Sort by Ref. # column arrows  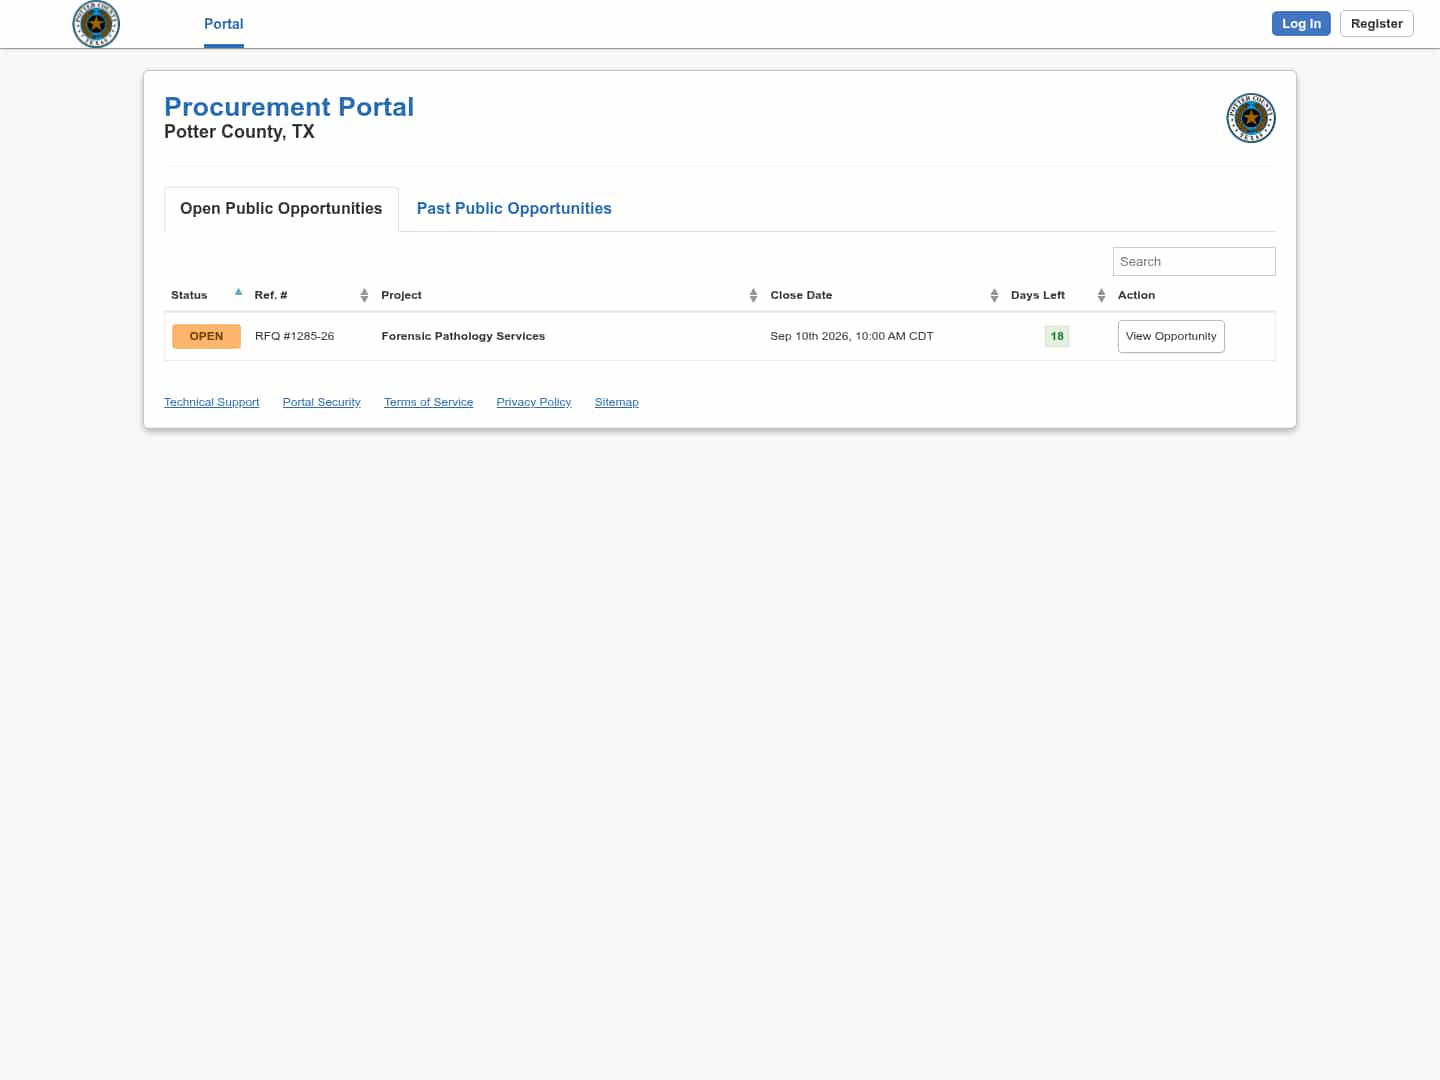[364, 295]
